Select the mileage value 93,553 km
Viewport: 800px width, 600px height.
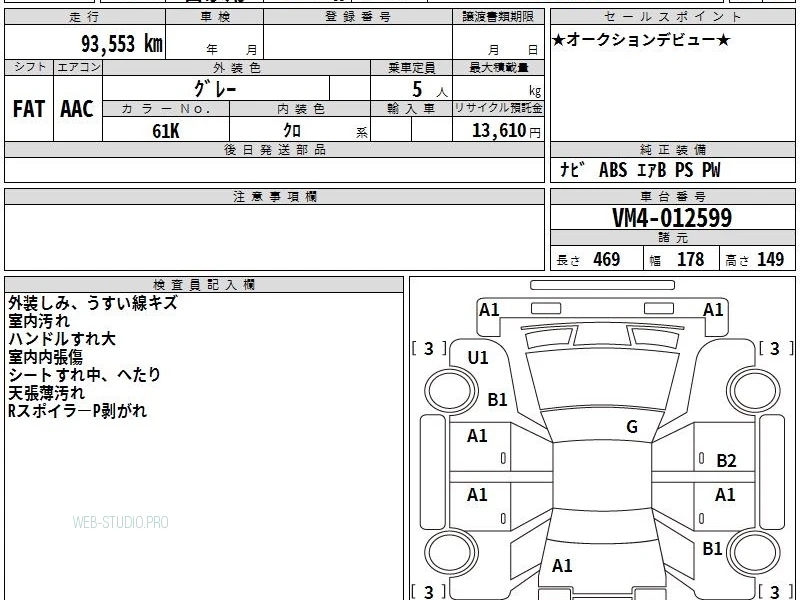pos(122,44)
